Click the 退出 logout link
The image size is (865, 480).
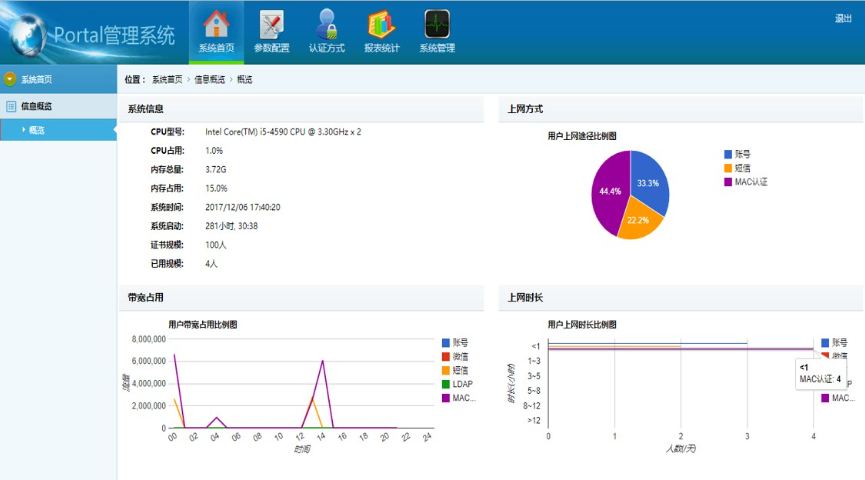(x=843, y=19)
